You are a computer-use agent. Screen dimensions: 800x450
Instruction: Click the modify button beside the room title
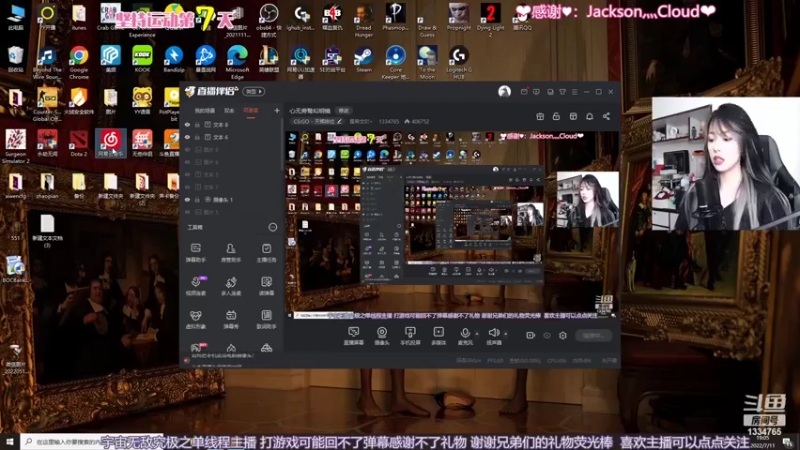(x=344, y=111)
